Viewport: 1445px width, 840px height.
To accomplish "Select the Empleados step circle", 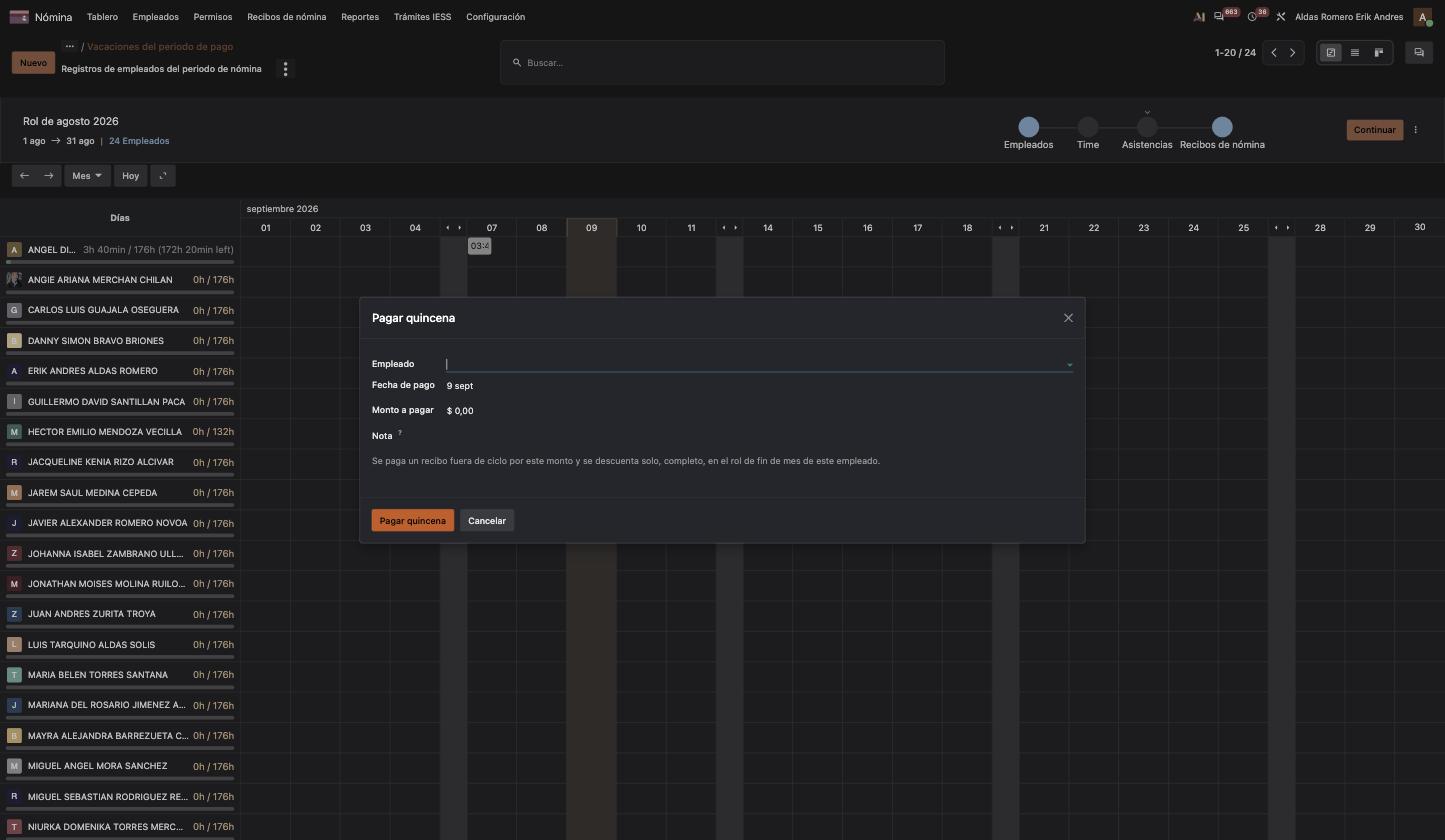I will (x=1028, y=127).
